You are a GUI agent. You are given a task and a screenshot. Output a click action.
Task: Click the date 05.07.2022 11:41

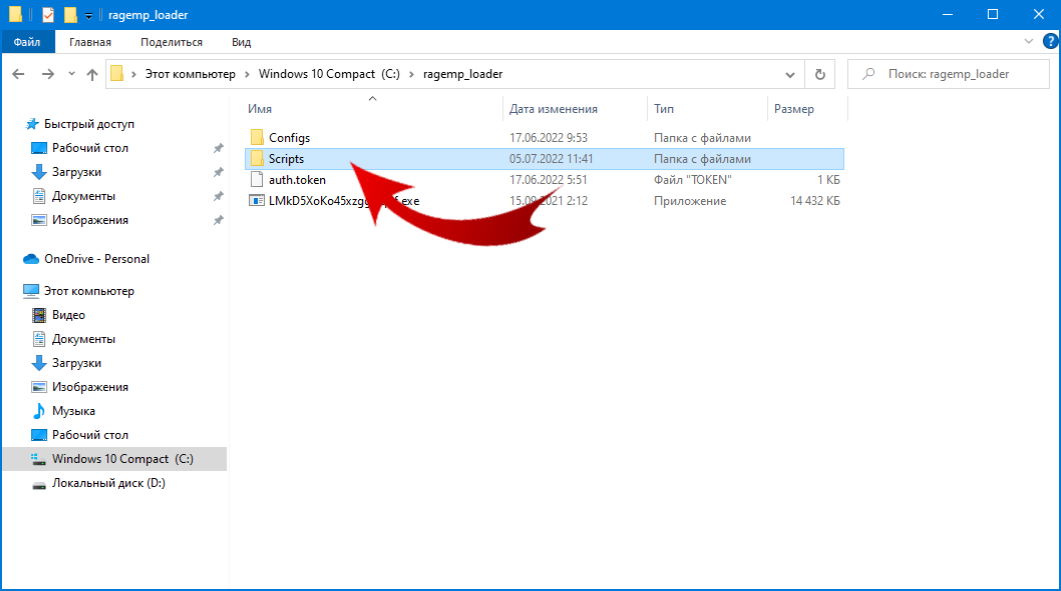[551, 158]
